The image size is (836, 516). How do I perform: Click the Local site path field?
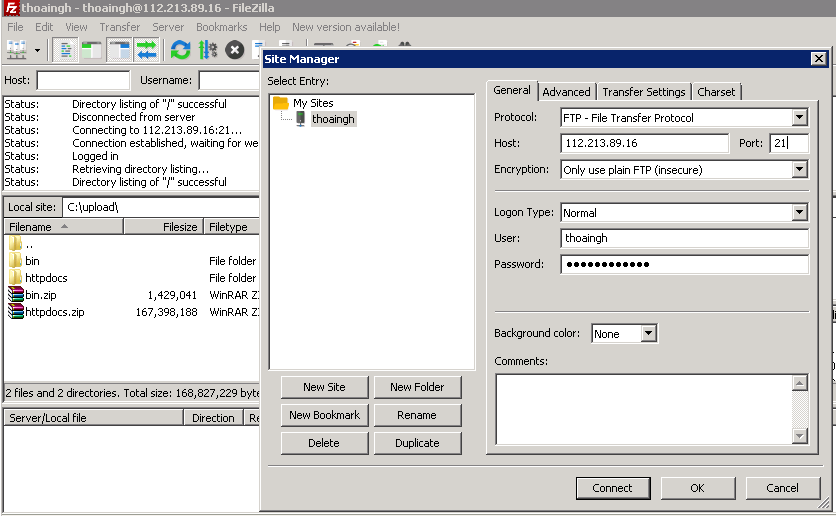point(161,207)
